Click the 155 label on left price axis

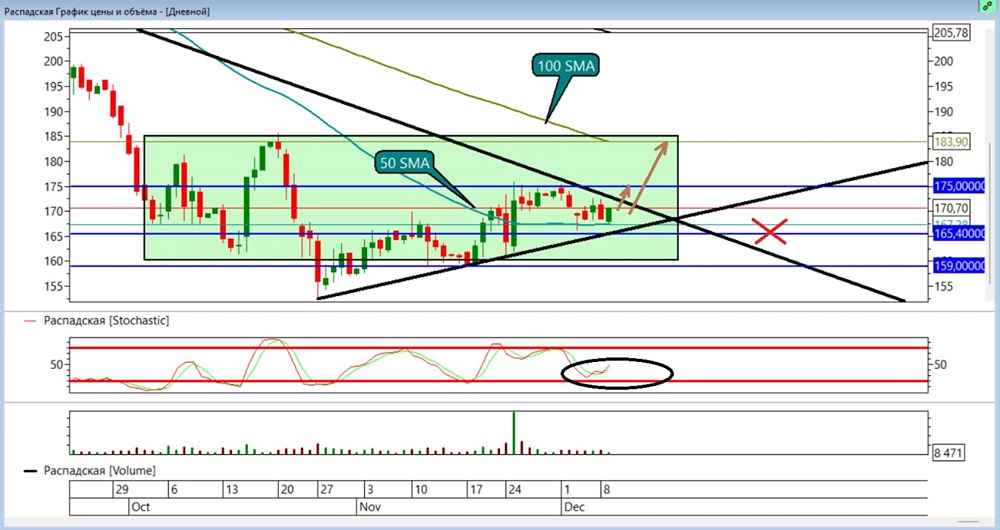[53, 286]
